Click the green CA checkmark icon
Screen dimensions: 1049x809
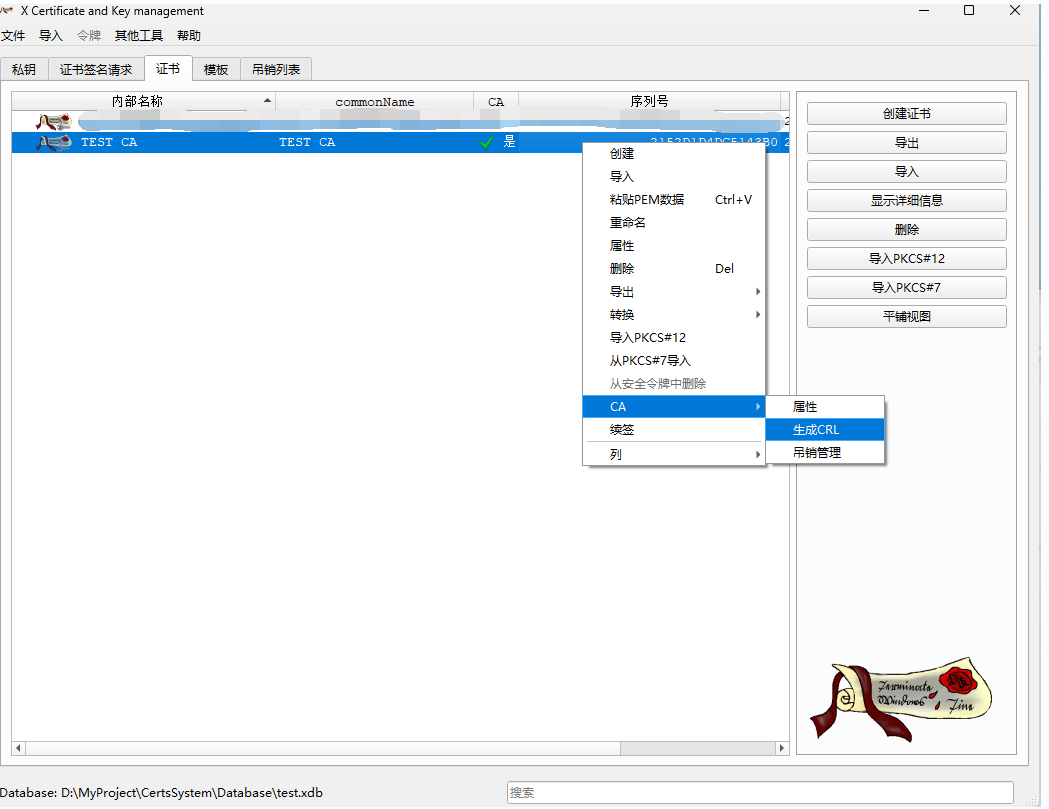coord(487,143)
